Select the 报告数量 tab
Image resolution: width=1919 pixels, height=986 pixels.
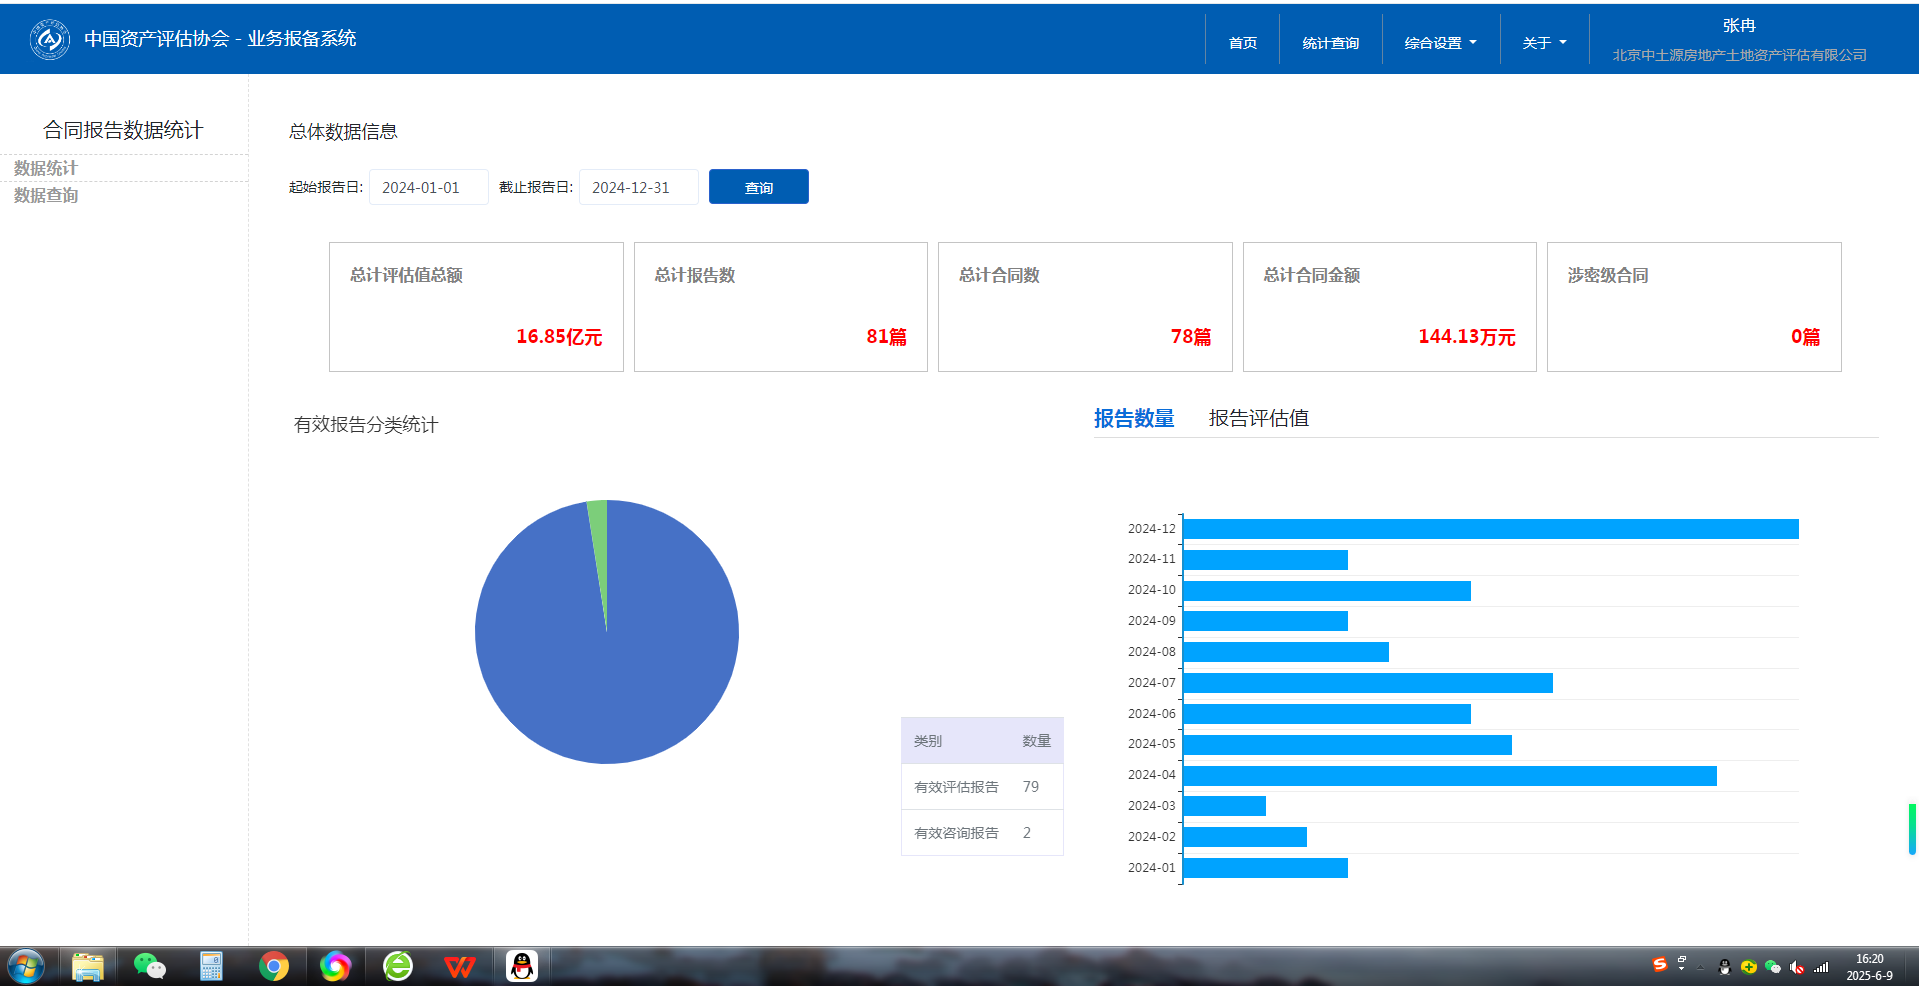[x=1133, y=418]
